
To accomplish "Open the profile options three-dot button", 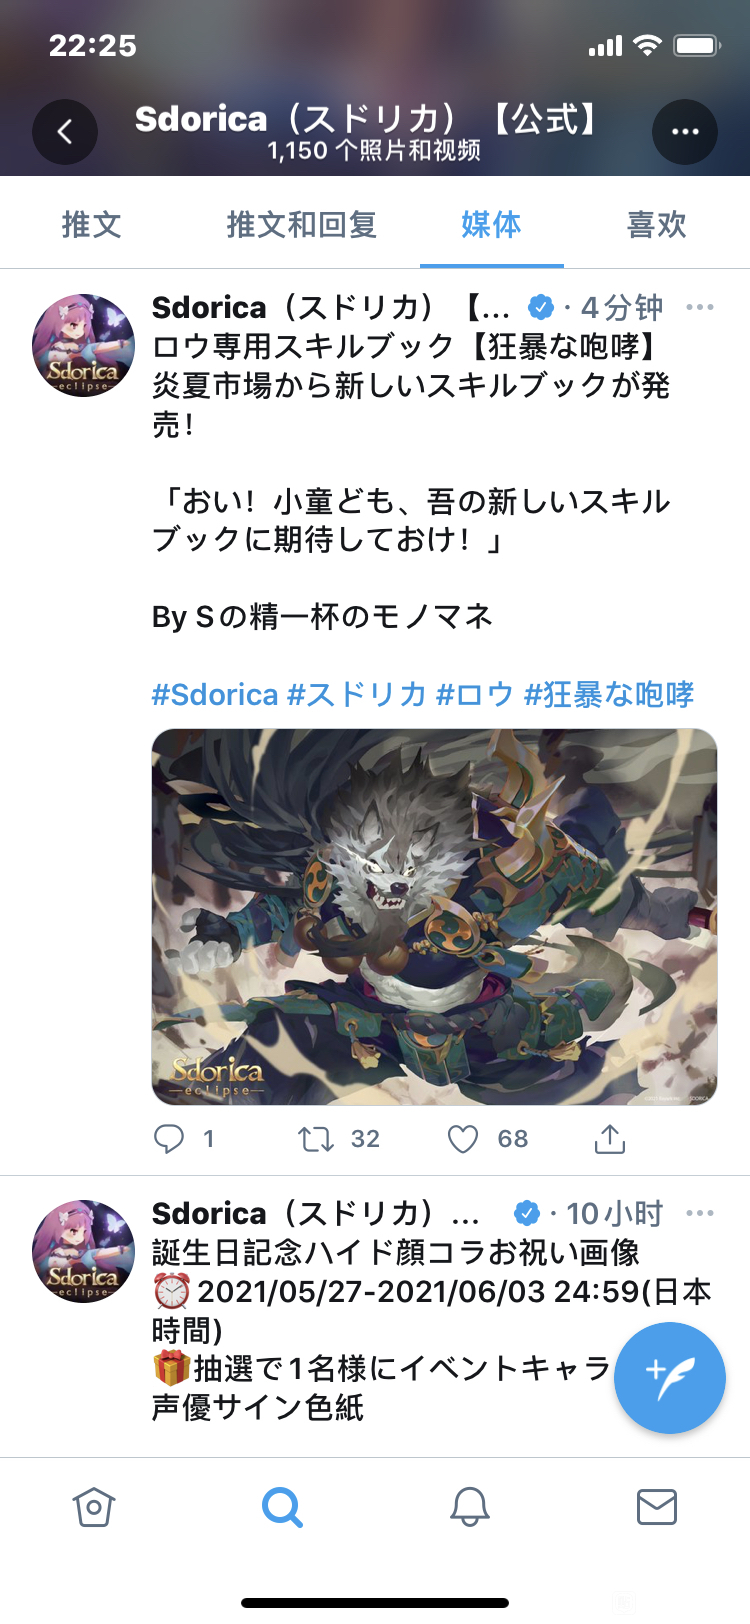I will (x=685, y=132).
